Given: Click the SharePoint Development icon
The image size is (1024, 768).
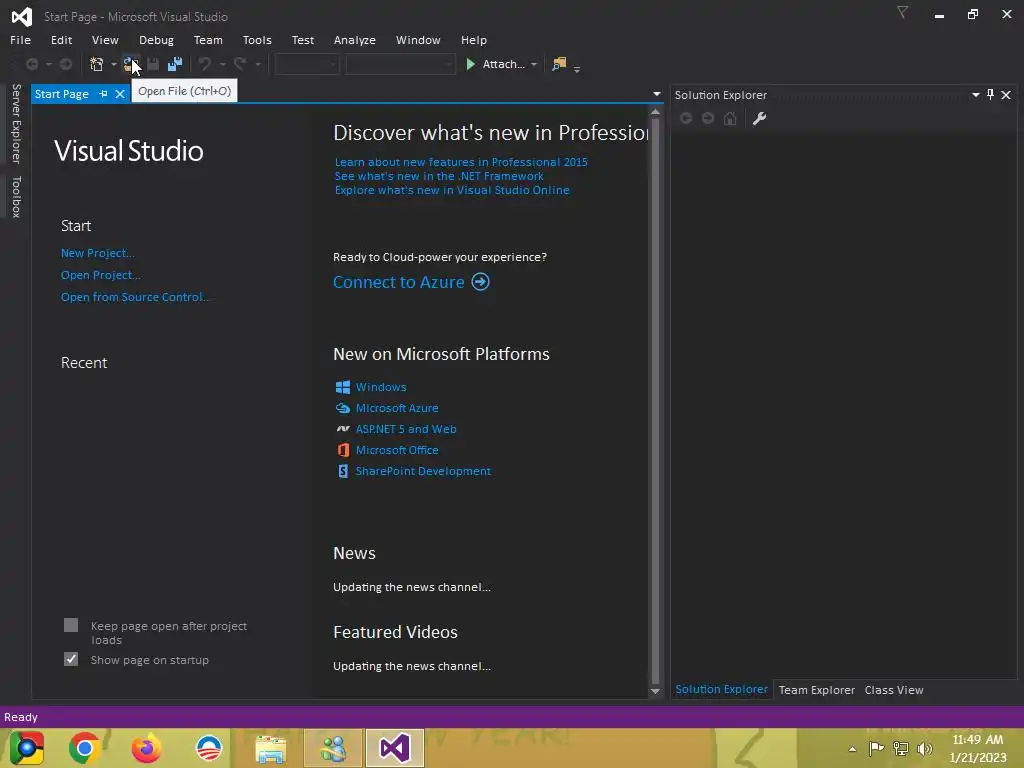Looking at the screenshot, I should [343, 471].
